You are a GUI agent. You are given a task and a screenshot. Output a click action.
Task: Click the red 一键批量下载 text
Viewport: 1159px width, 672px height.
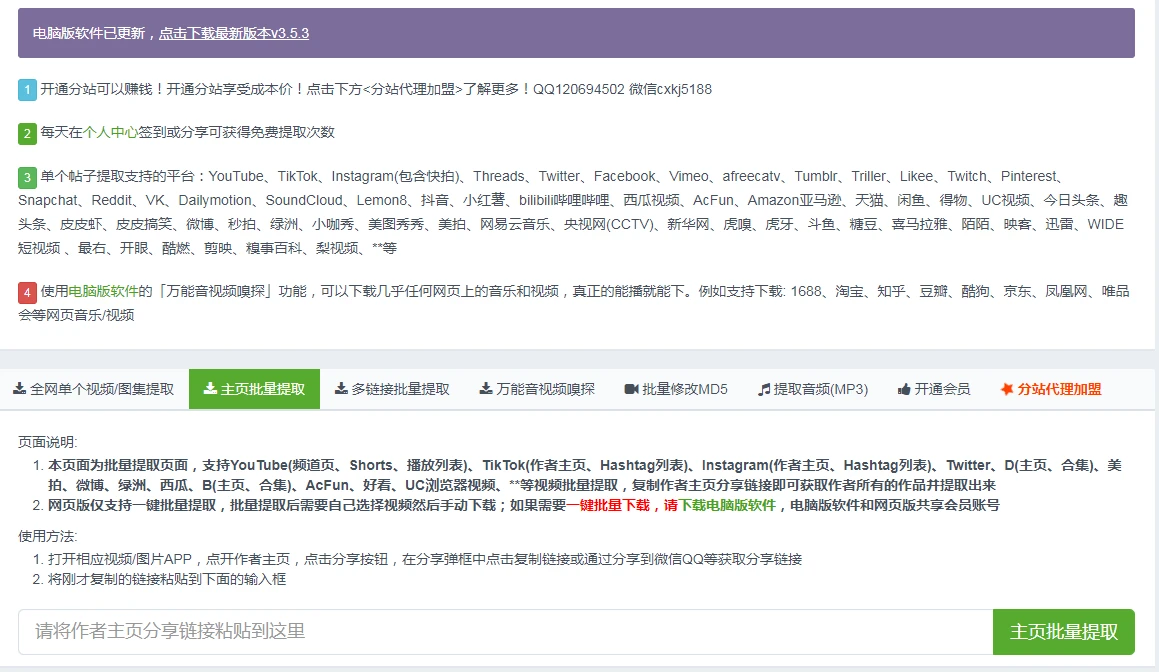pos(608,506)
